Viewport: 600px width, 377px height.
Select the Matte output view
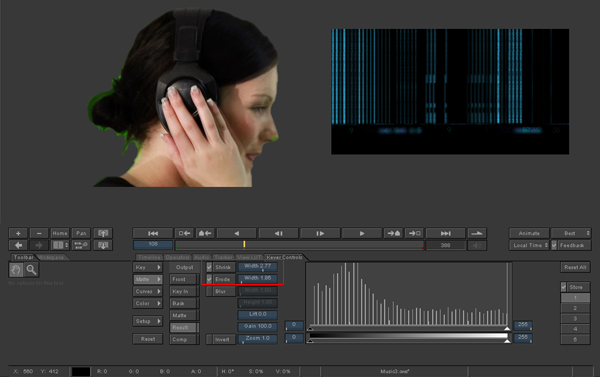pos(184,315)
